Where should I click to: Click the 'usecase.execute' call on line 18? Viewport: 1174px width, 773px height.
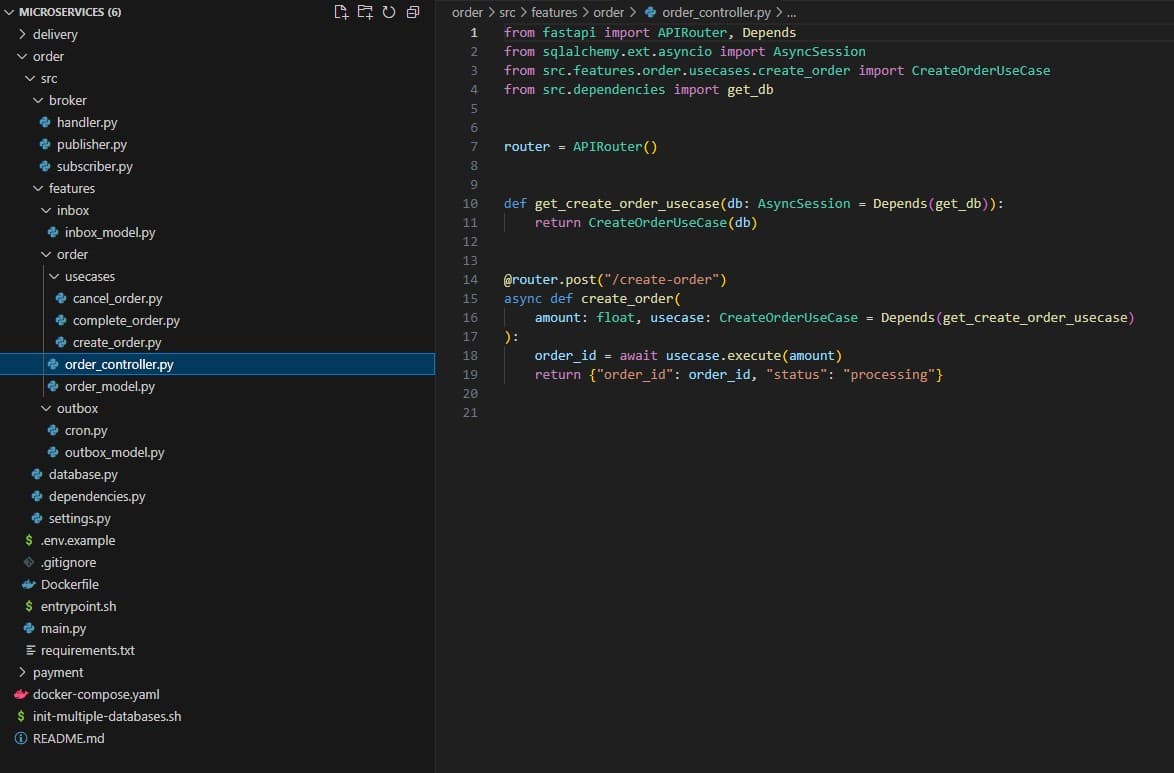click(723, 356)
